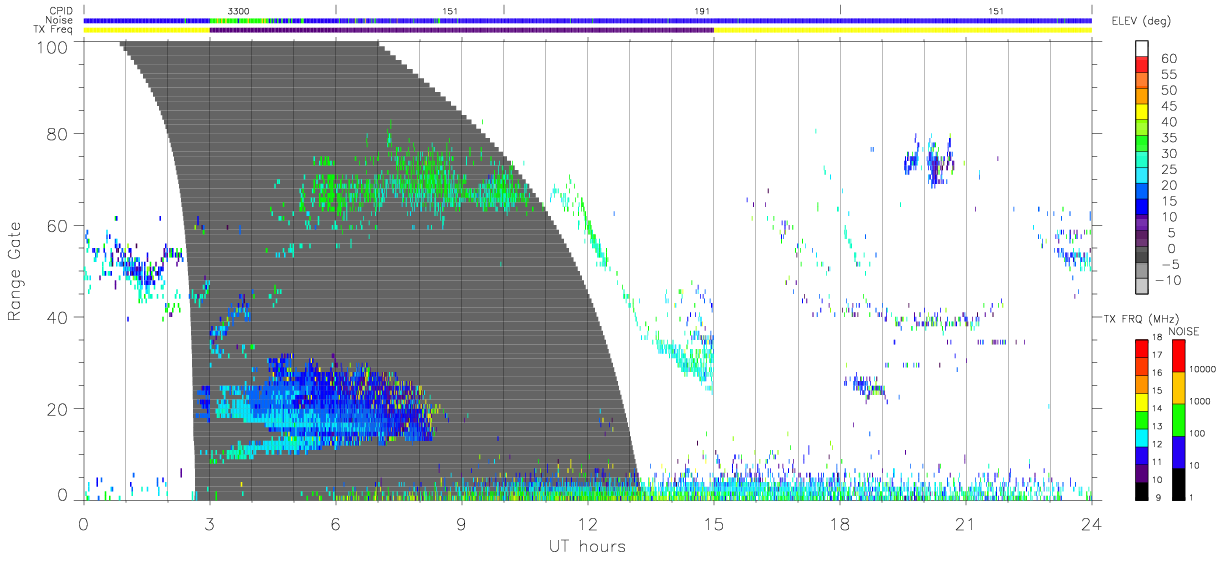Click the purple section of the TX Freq strip

tap(461, 30)
